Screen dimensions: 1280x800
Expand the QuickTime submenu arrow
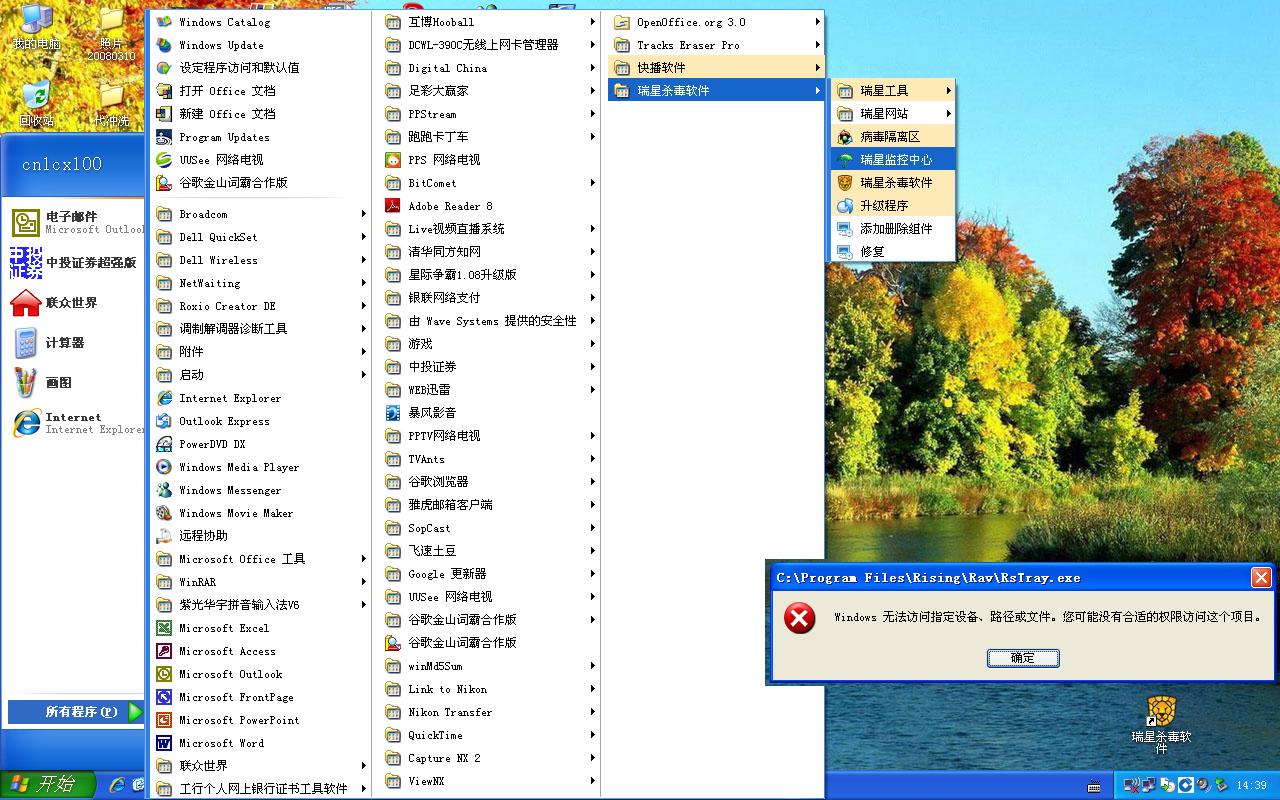(593, 735)
